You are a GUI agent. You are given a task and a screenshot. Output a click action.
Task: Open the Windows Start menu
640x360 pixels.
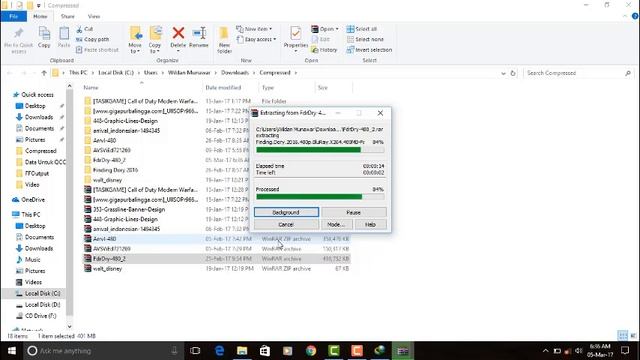click(x=11, y=351)
